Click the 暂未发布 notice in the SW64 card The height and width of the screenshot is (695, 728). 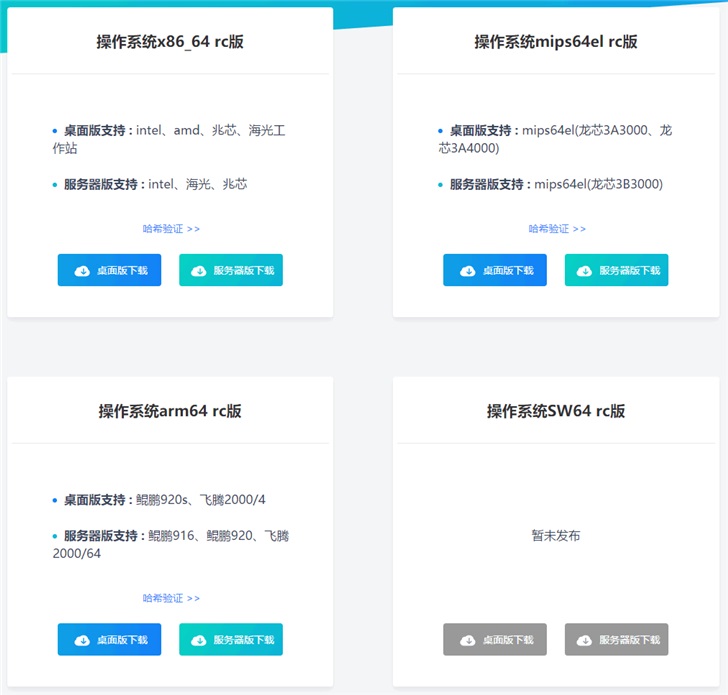click(556, 535)
